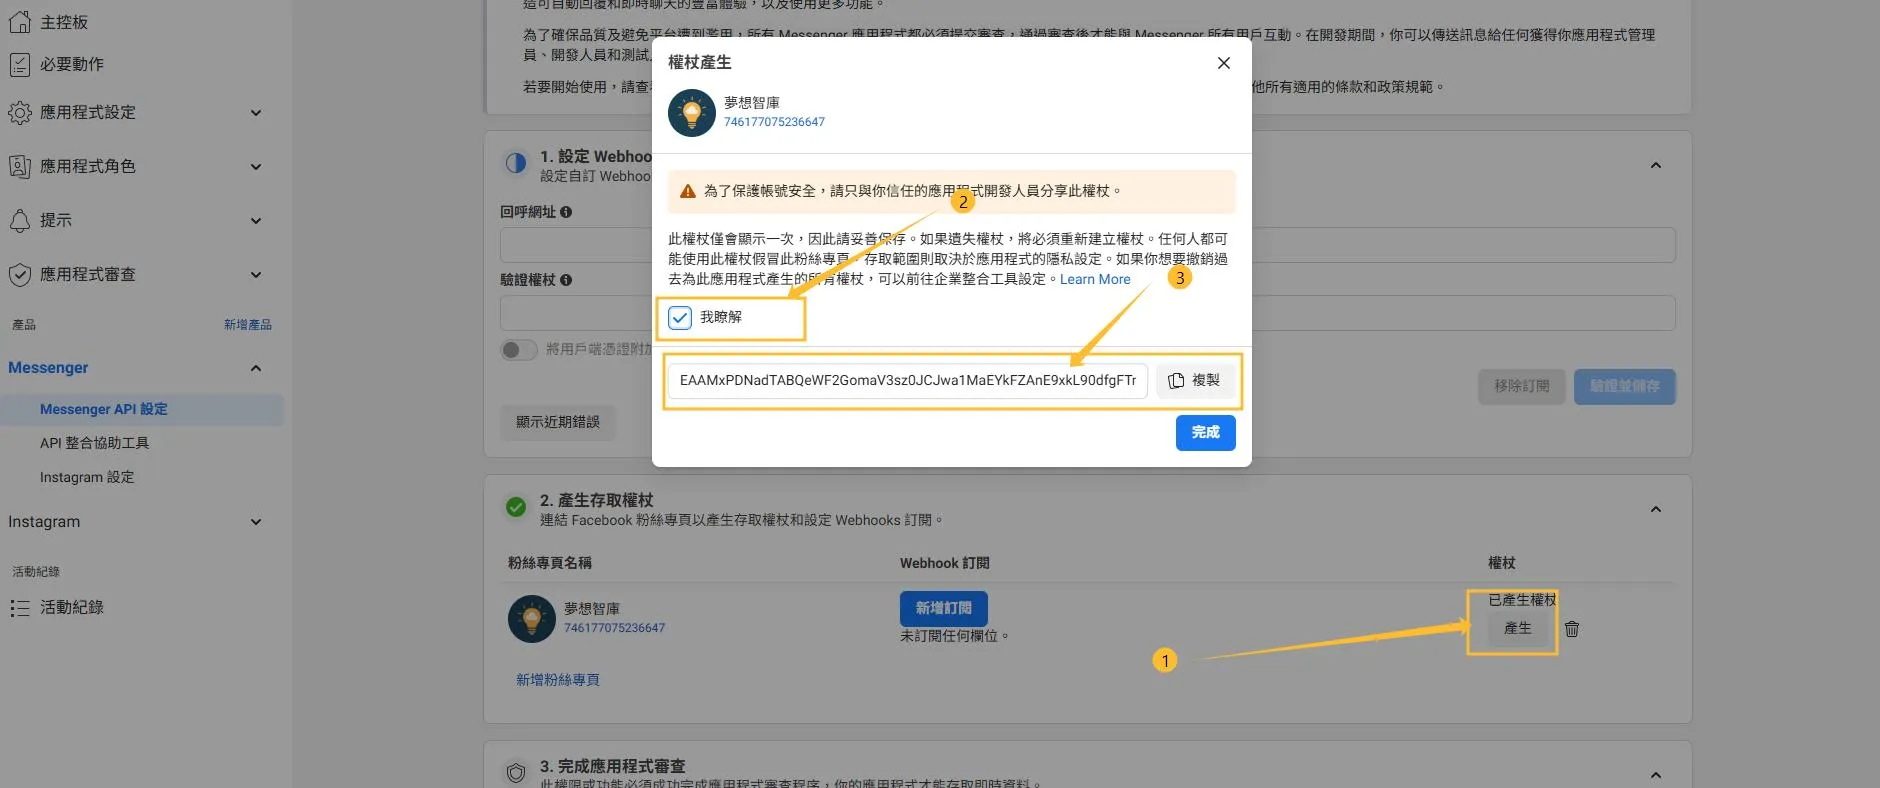Viewport: 1880px width, 788px height.
Task: Expand the 應用程式審查 menu
Action: pos(256,275)
